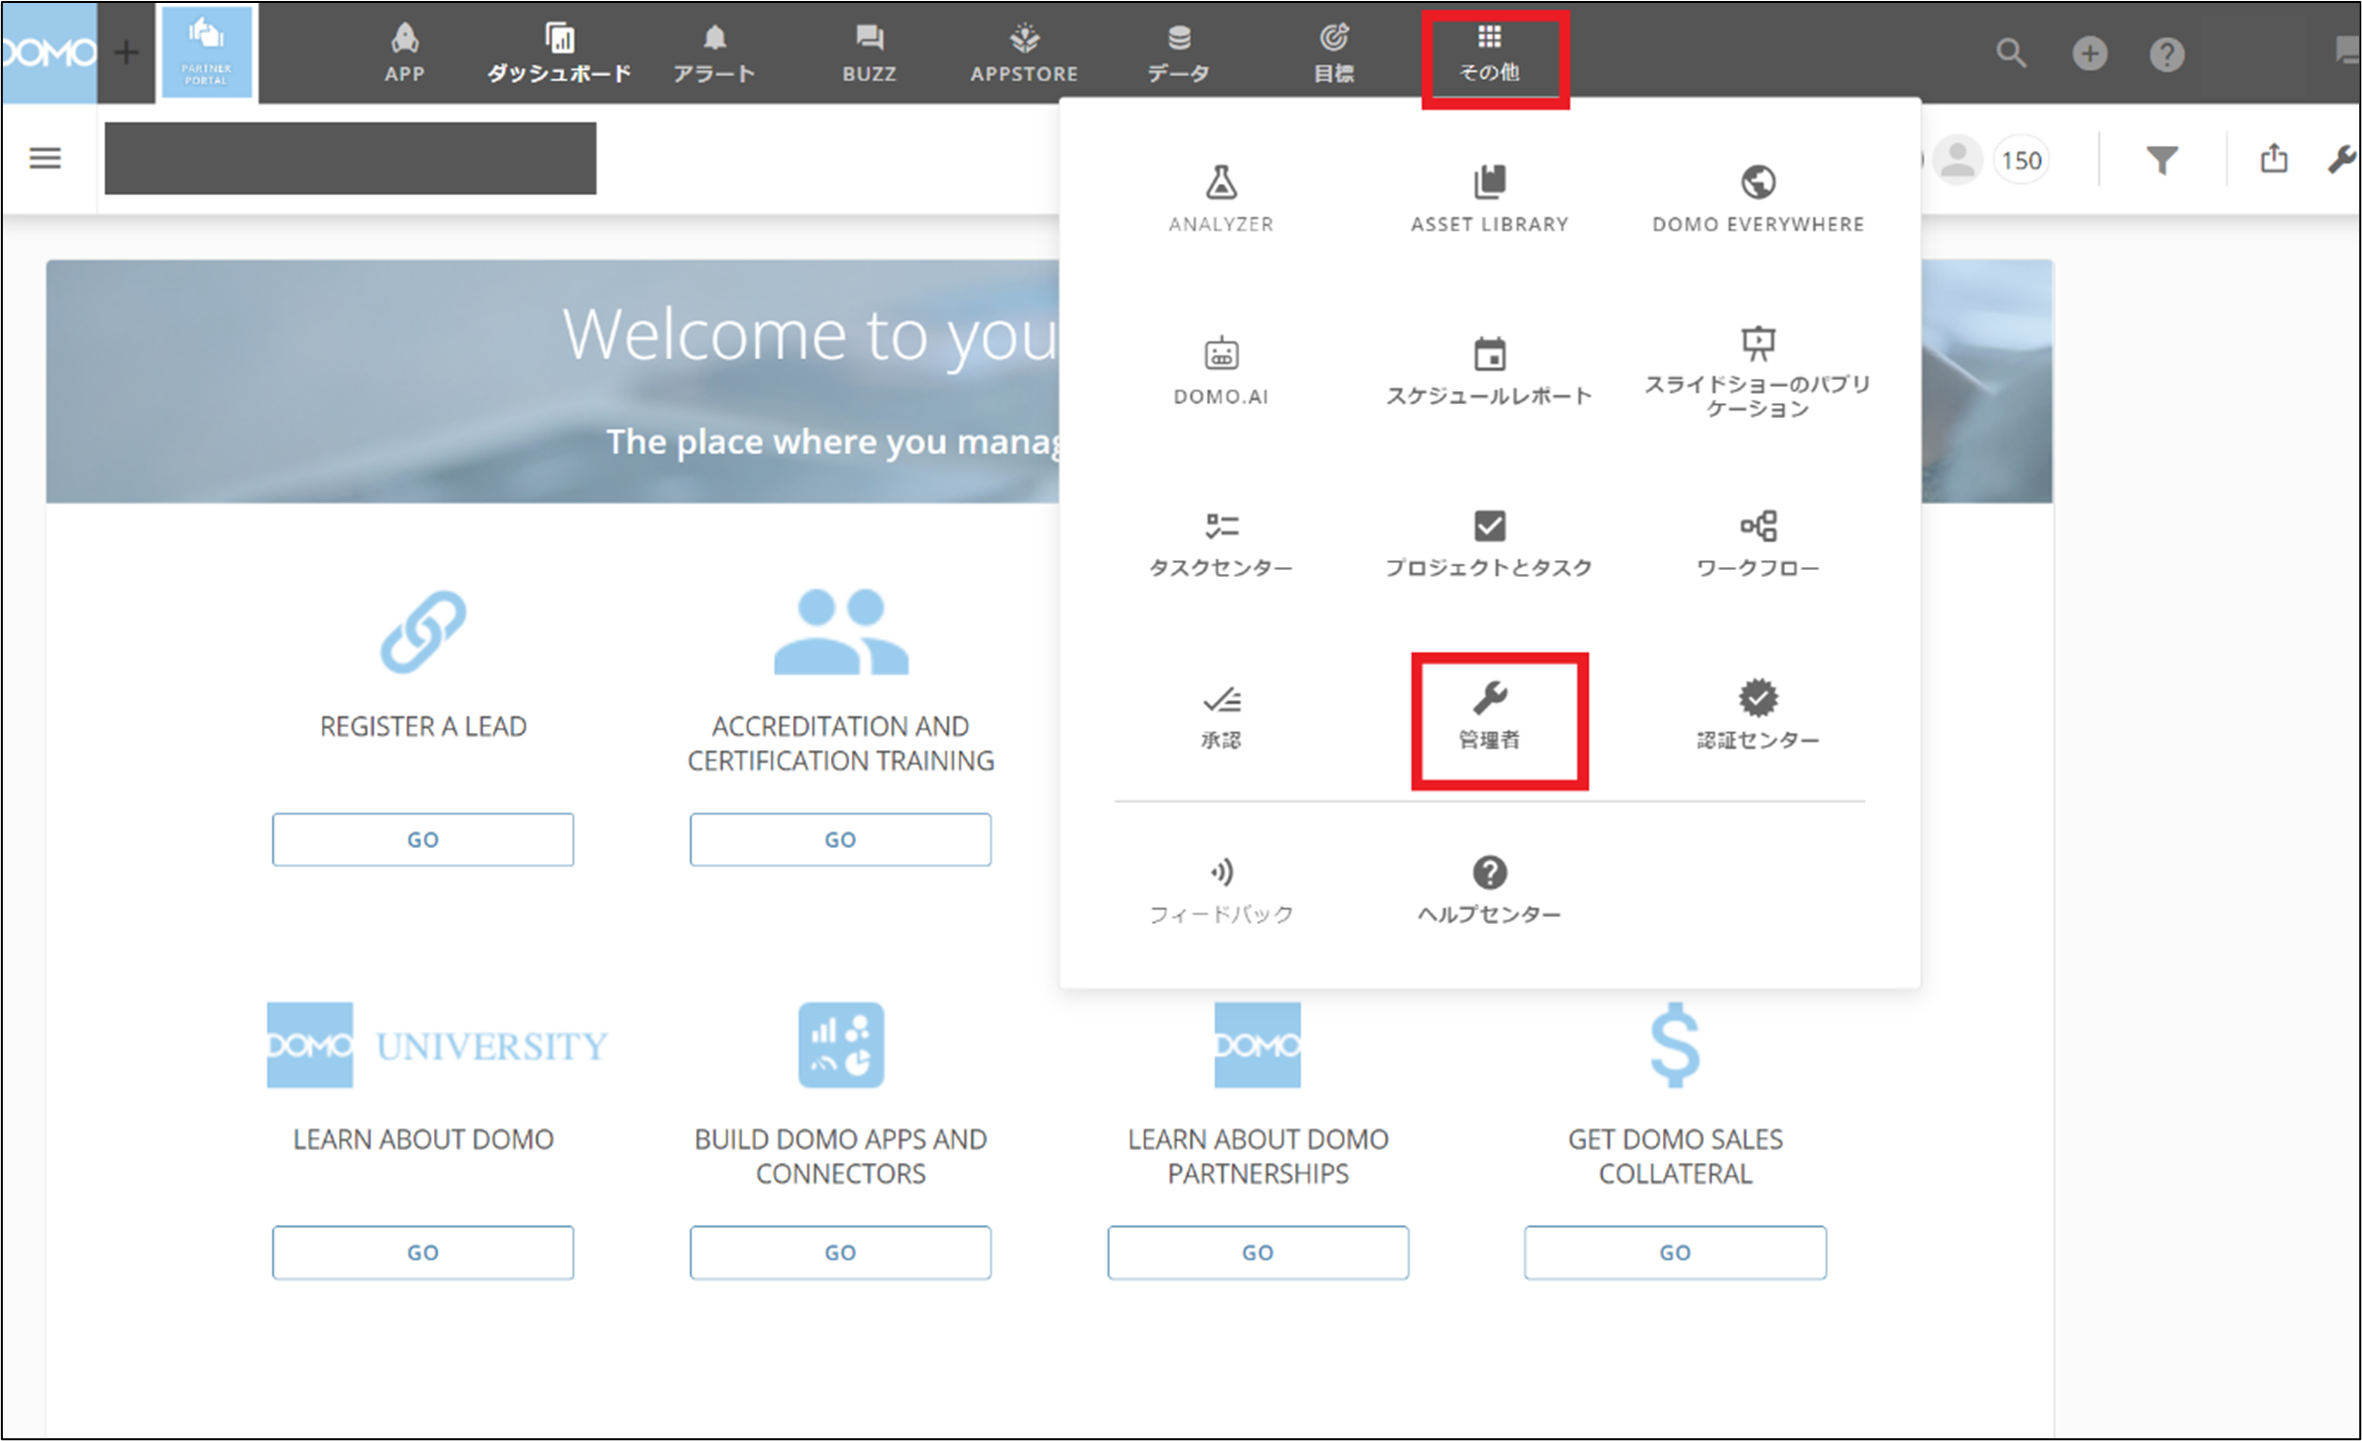2362x1441 pixels.
Task: Click the DOMO UNIVERSITY logo
Action: [x=437, y=1045]
